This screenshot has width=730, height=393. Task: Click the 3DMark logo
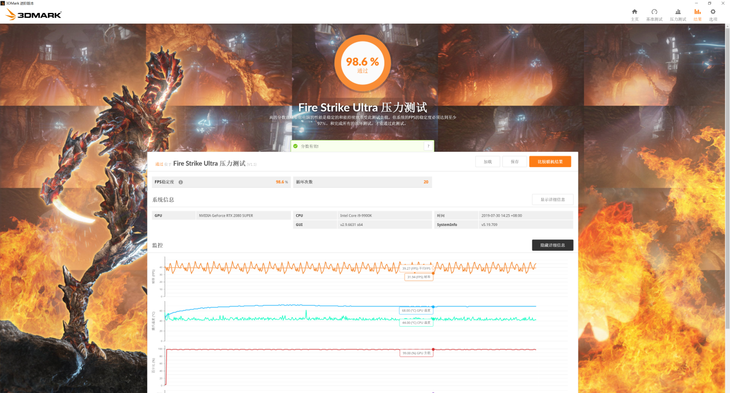point(34,14)
